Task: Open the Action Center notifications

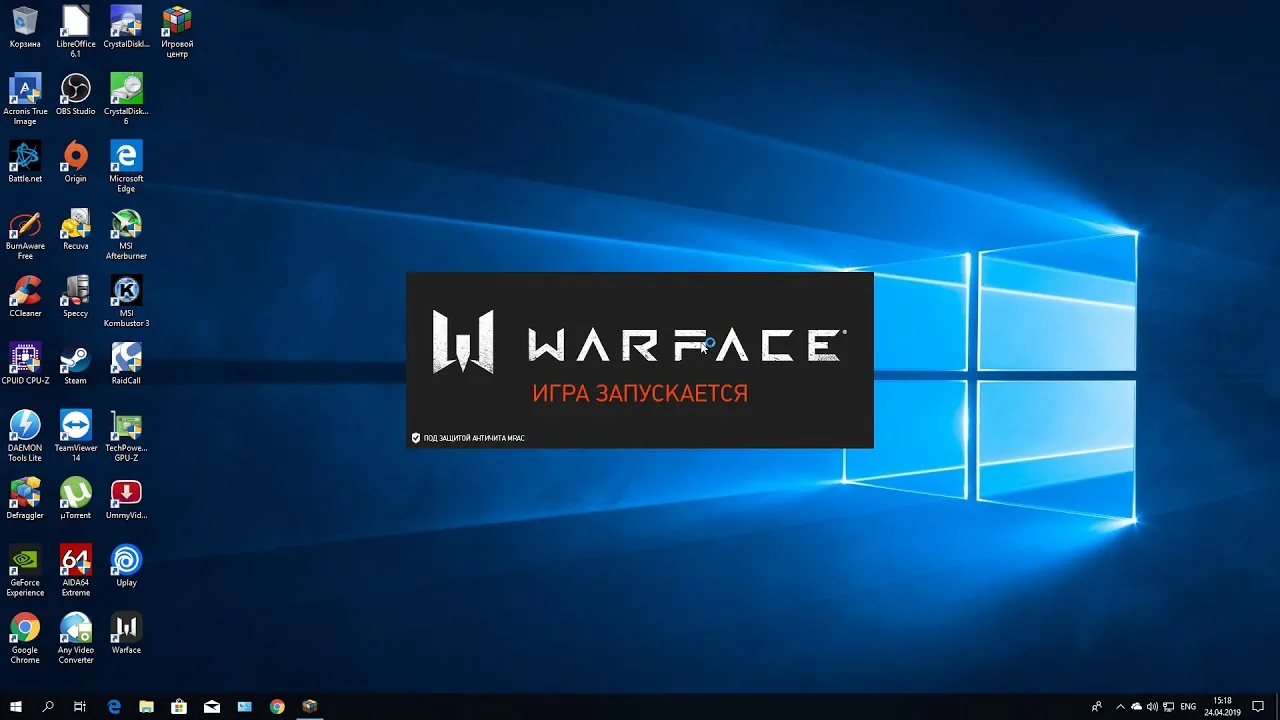Action: point(1259,706)
